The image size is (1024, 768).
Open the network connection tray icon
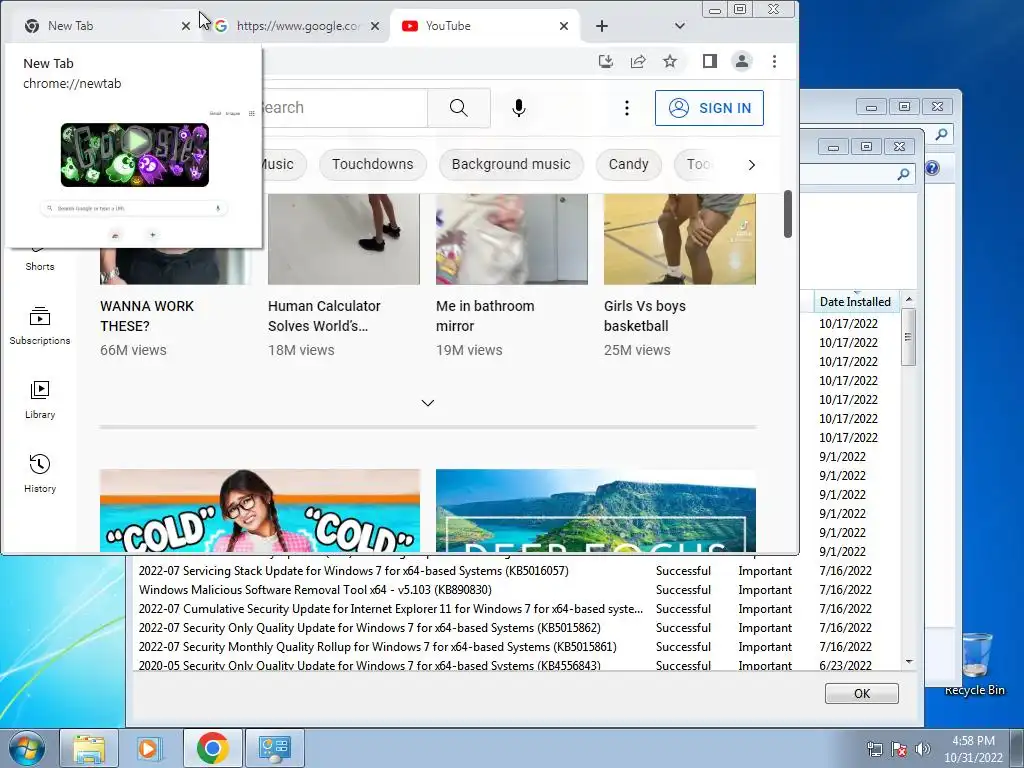pyautogui.click(x=874, y=749)
